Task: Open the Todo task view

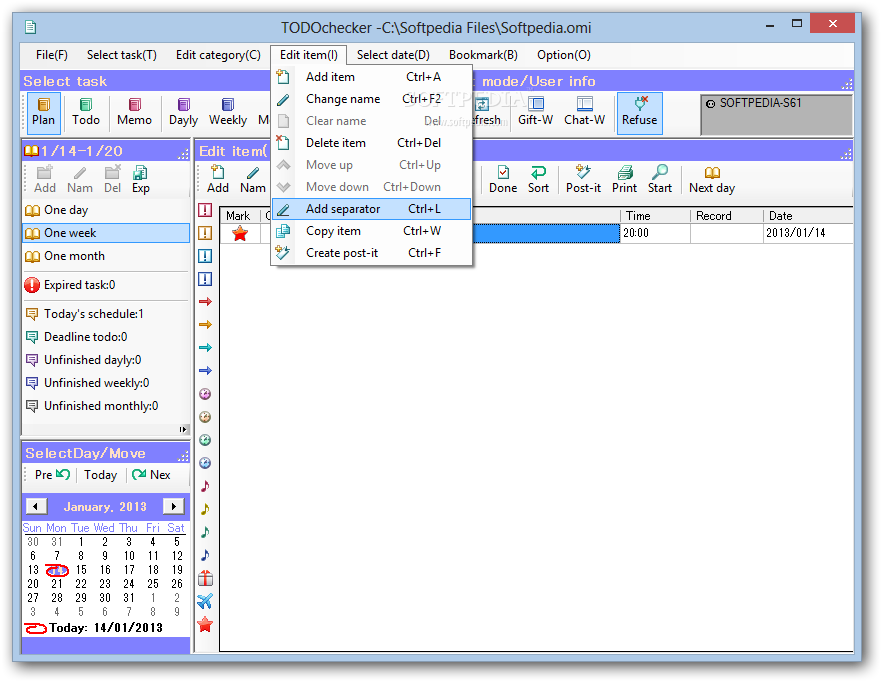Action: (86, 113)
